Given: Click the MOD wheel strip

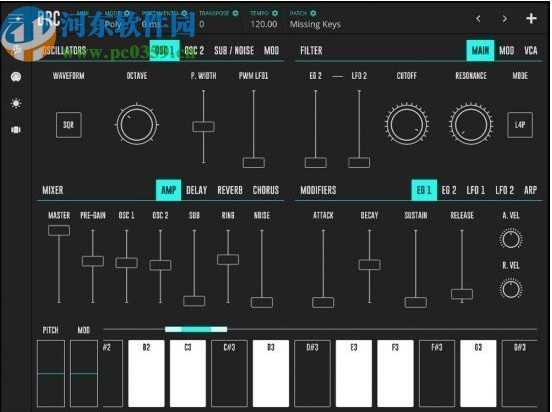Looking at the screenshot, I should tap(84, 374).
